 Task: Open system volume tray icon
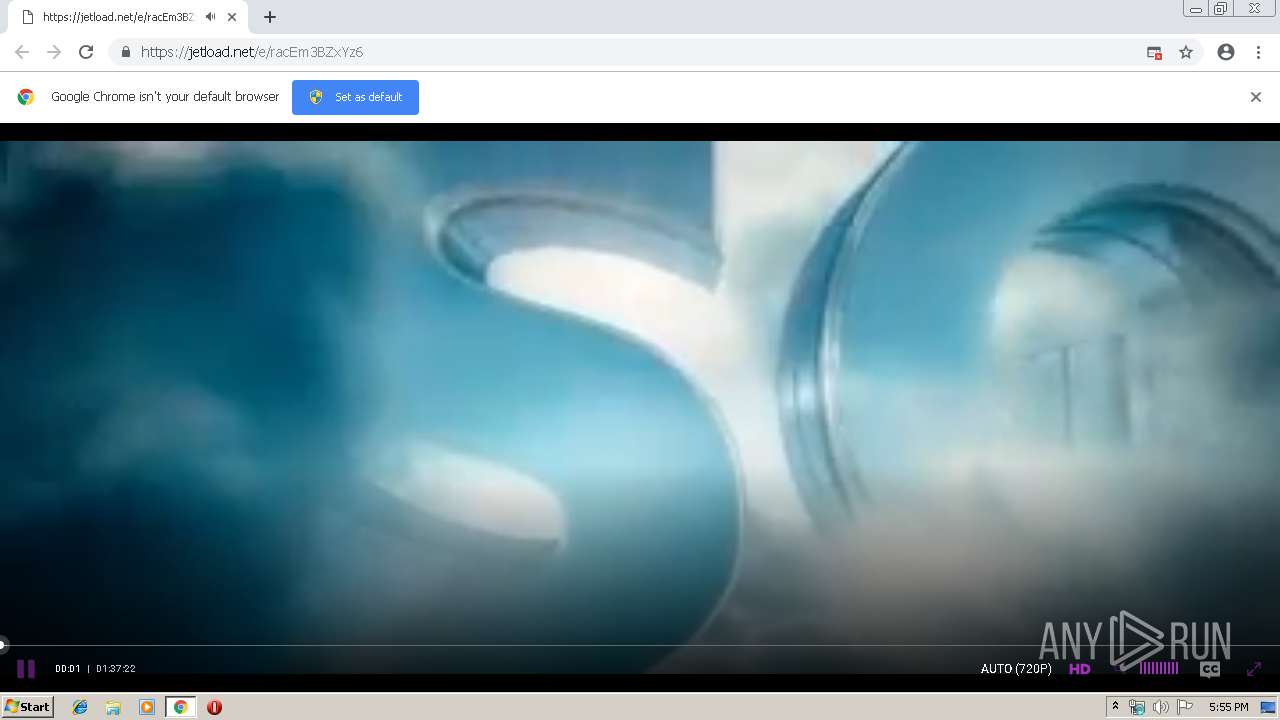point(1160,707)
